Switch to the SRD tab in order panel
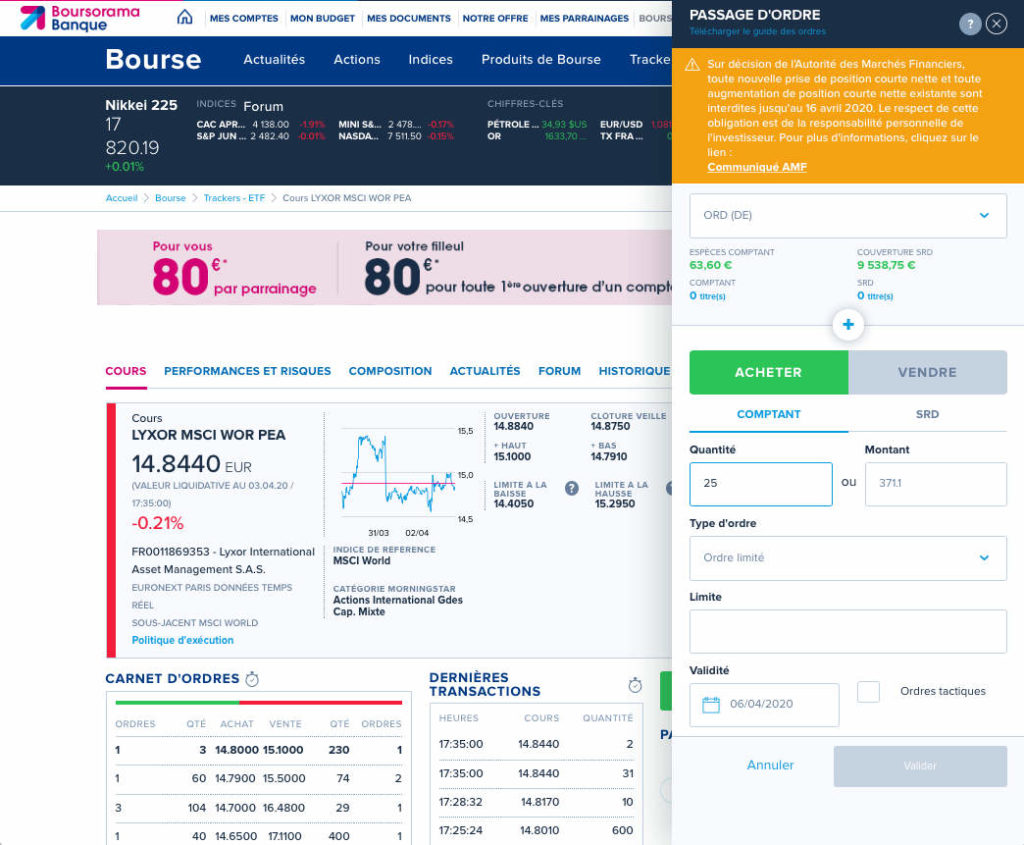The height and width of the screenshot is (845, 1024). (x=927, y=414)
